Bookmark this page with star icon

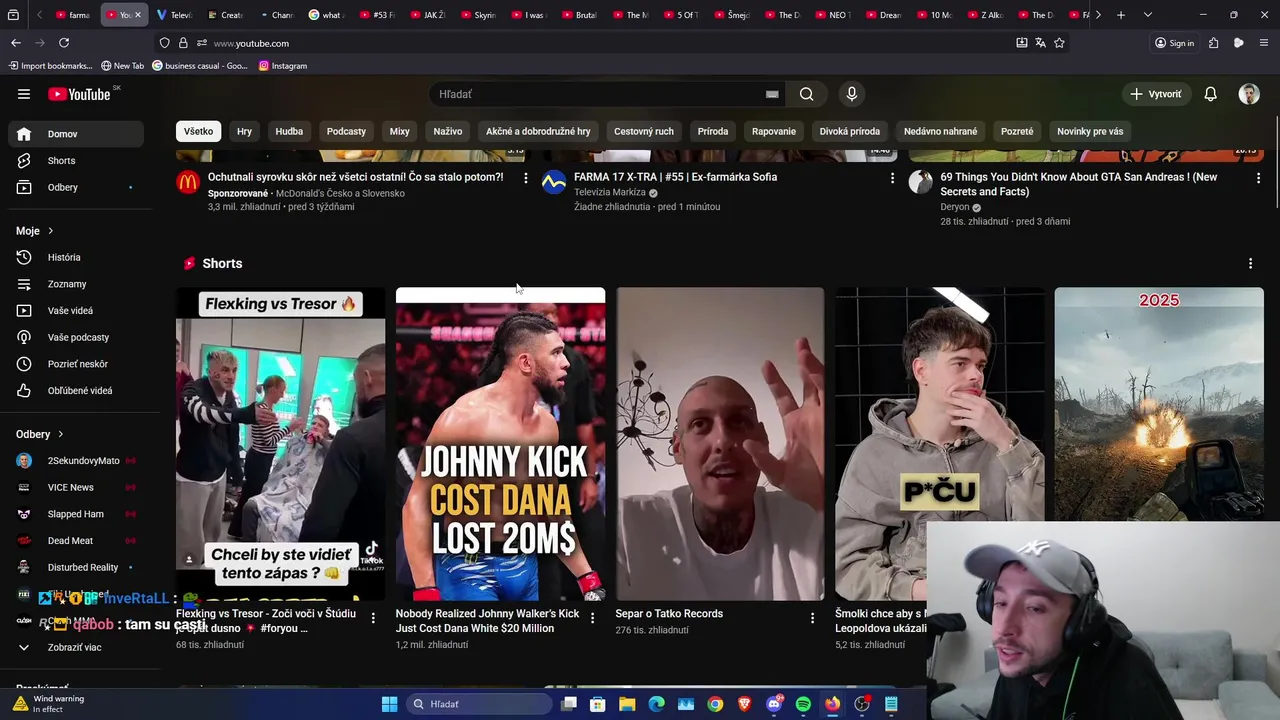[1059, 43]
